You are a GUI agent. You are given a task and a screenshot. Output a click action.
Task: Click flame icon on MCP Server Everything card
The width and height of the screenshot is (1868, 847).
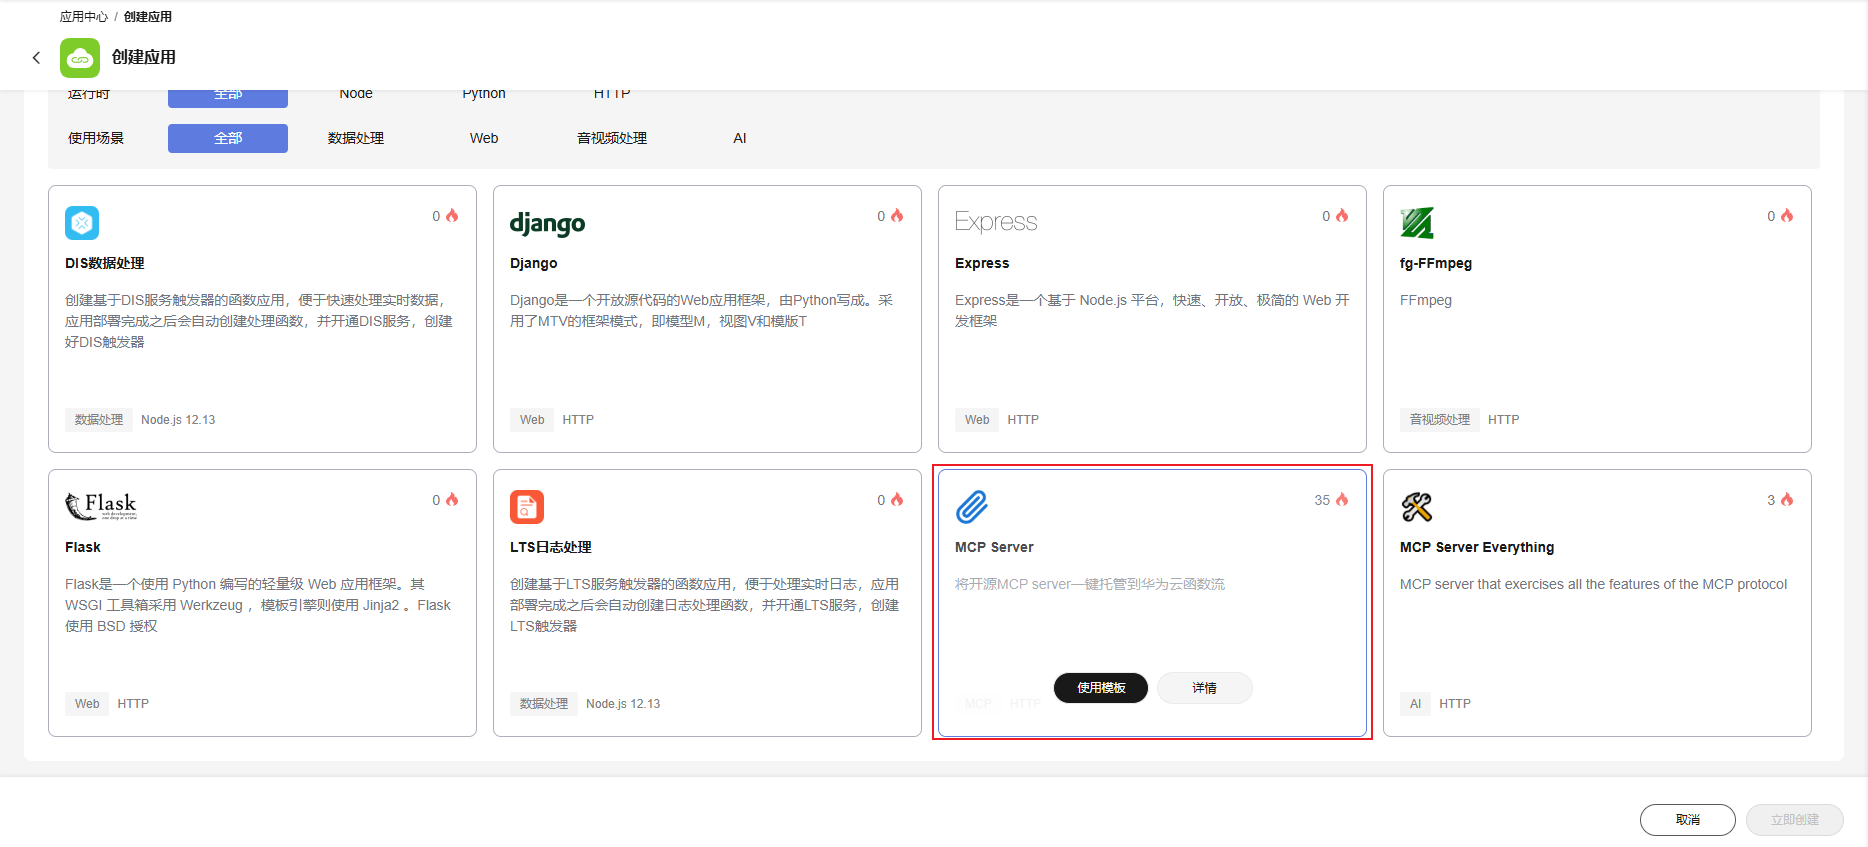(x=1788, y=500)
